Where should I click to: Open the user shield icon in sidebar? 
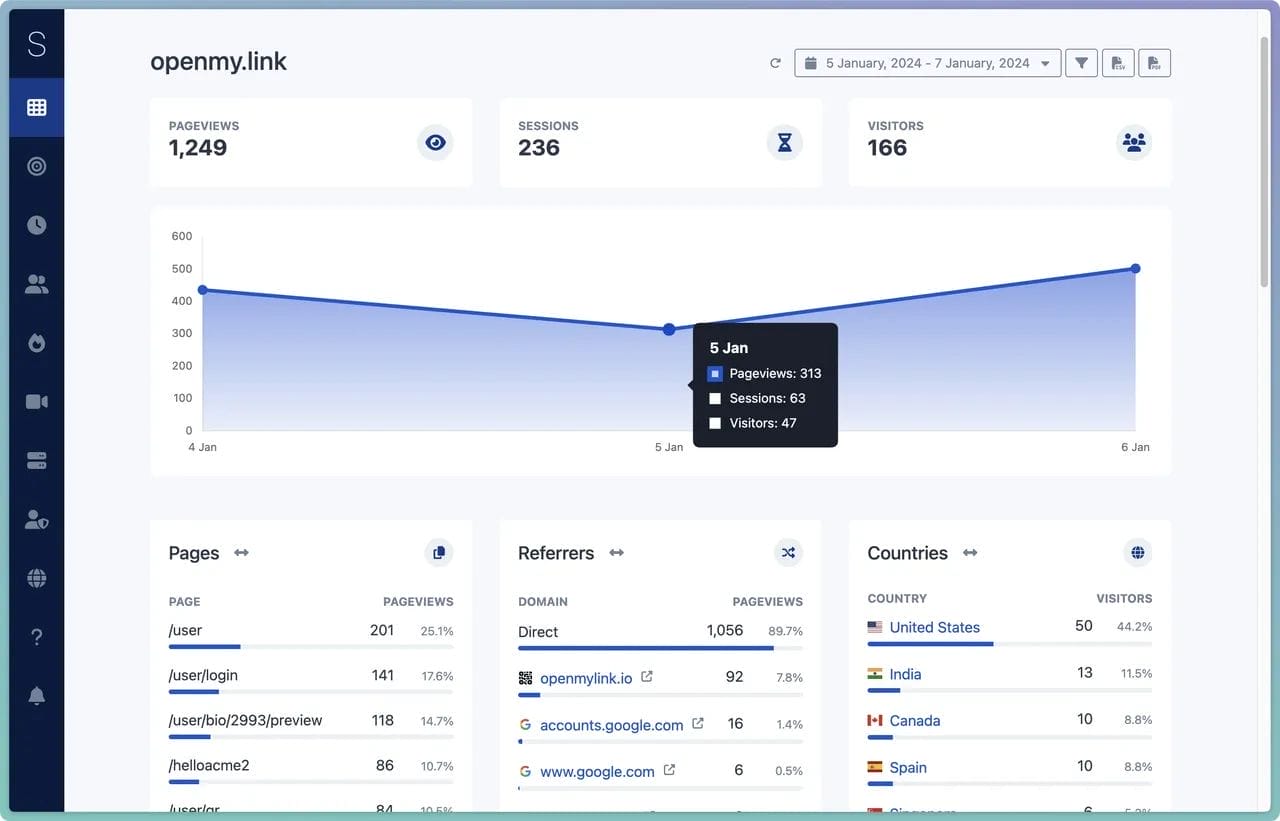(x=37, y=520)
